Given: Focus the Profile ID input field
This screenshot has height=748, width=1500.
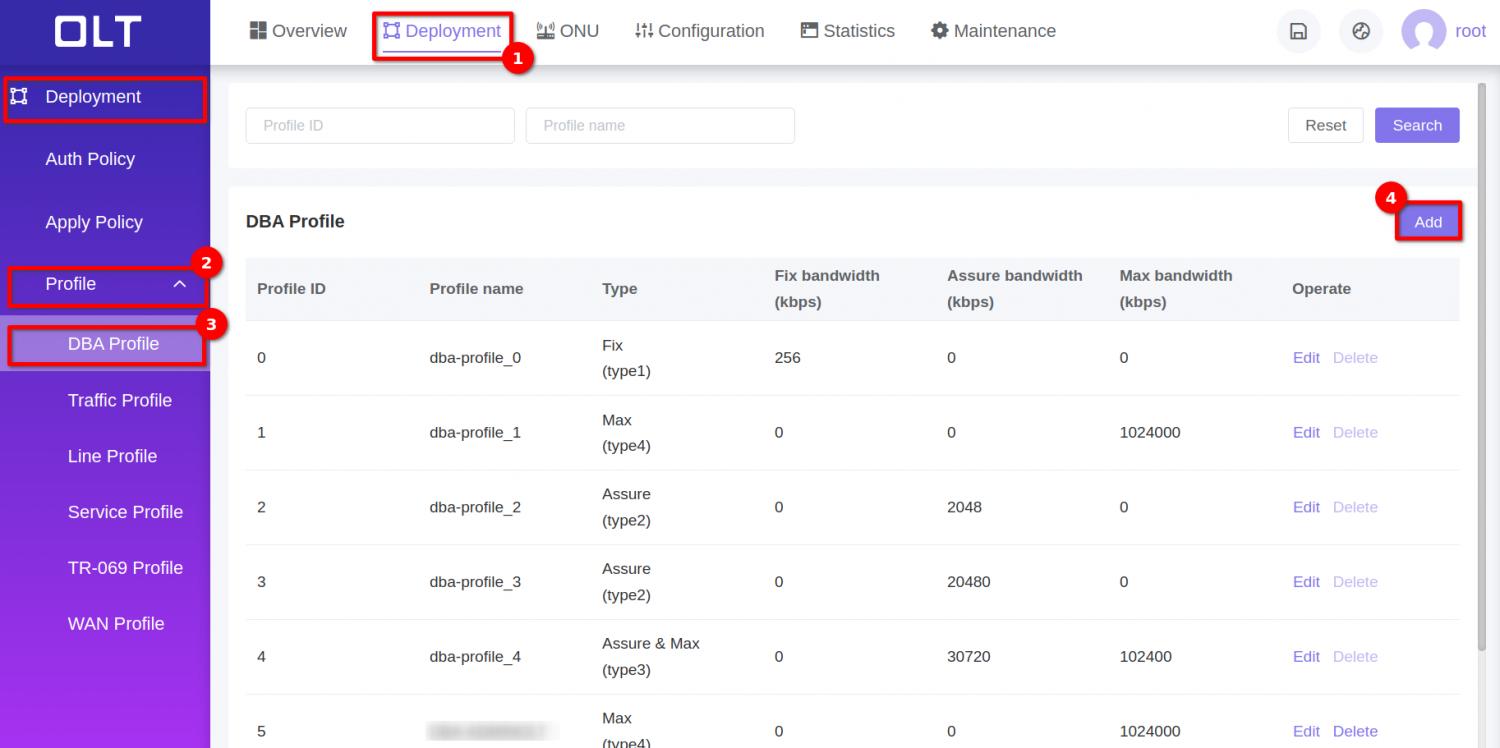Looking at the screenshot, I should [x=379, y=125].
